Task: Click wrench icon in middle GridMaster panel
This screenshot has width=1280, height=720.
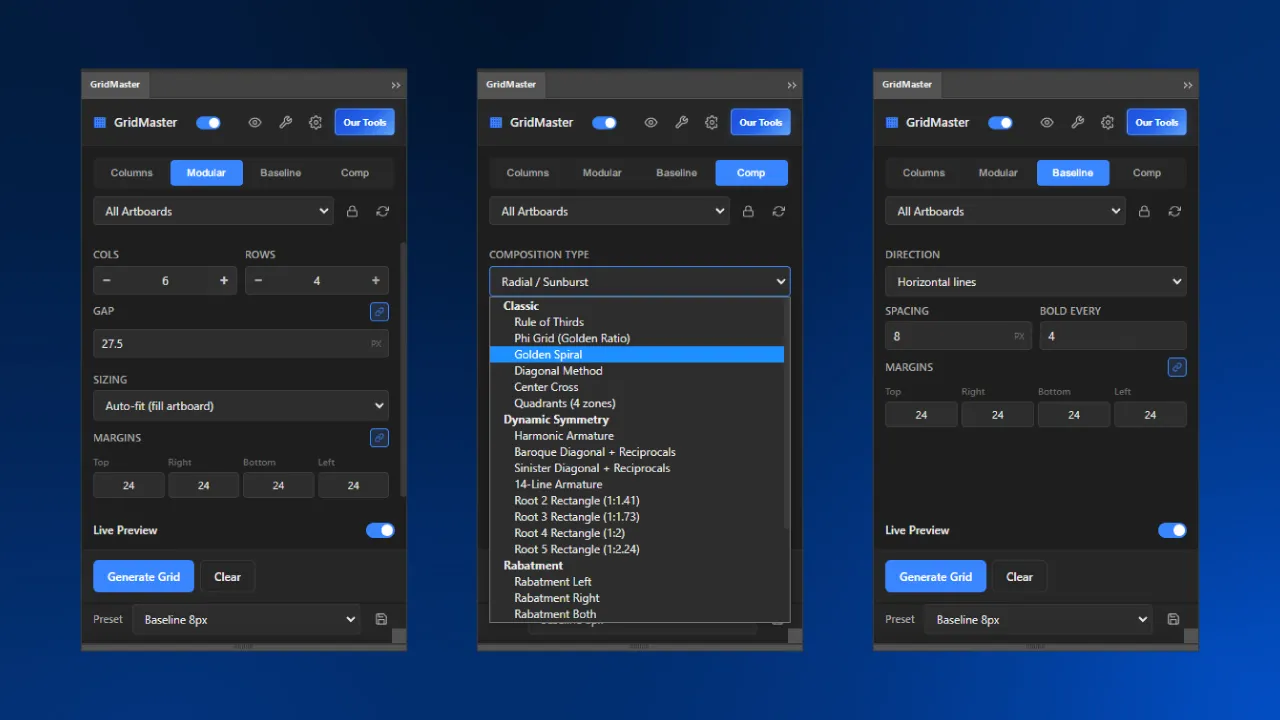Action: coord(681,123)
